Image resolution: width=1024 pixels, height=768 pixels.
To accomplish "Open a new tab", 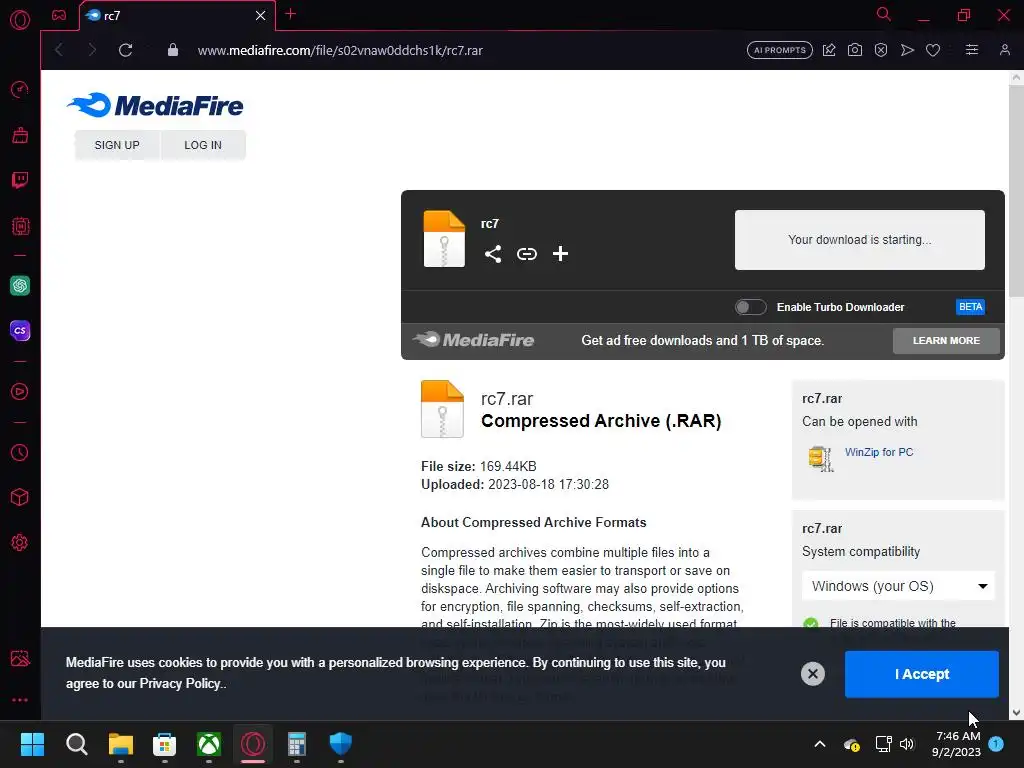I will click(291, 14).
